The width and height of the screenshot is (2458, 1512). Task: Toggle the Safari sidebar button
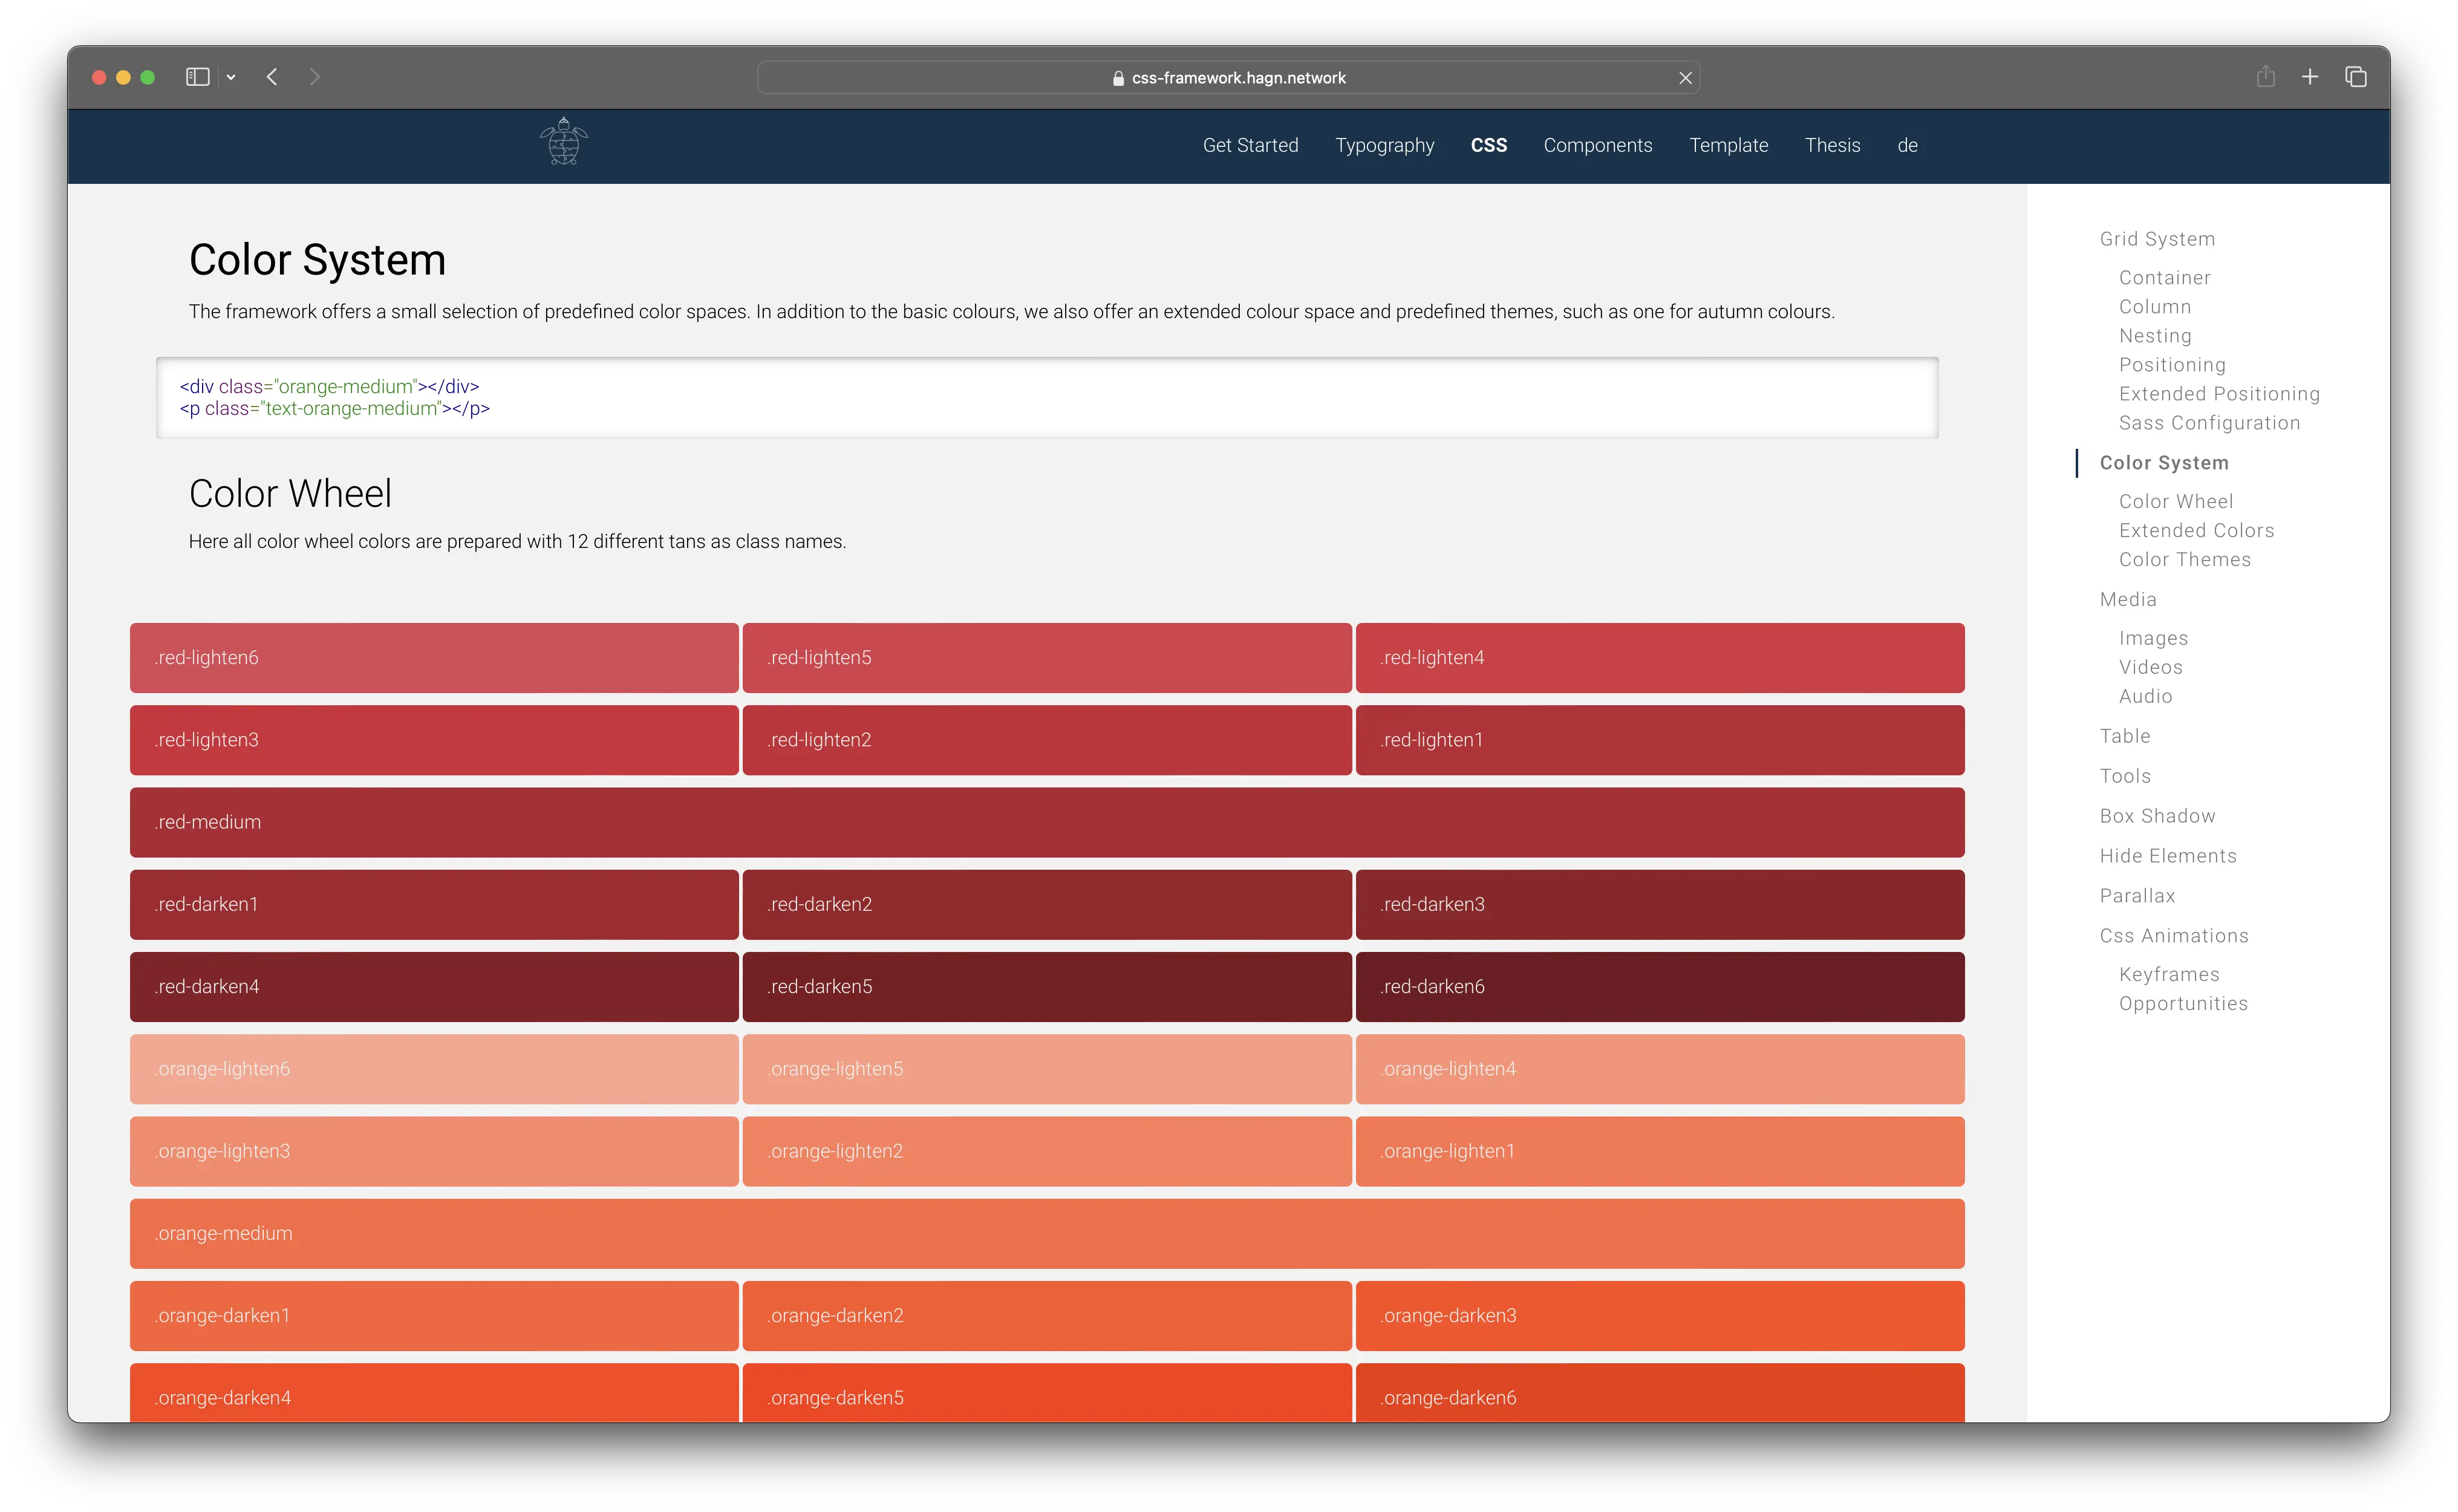tap(197, 77)
